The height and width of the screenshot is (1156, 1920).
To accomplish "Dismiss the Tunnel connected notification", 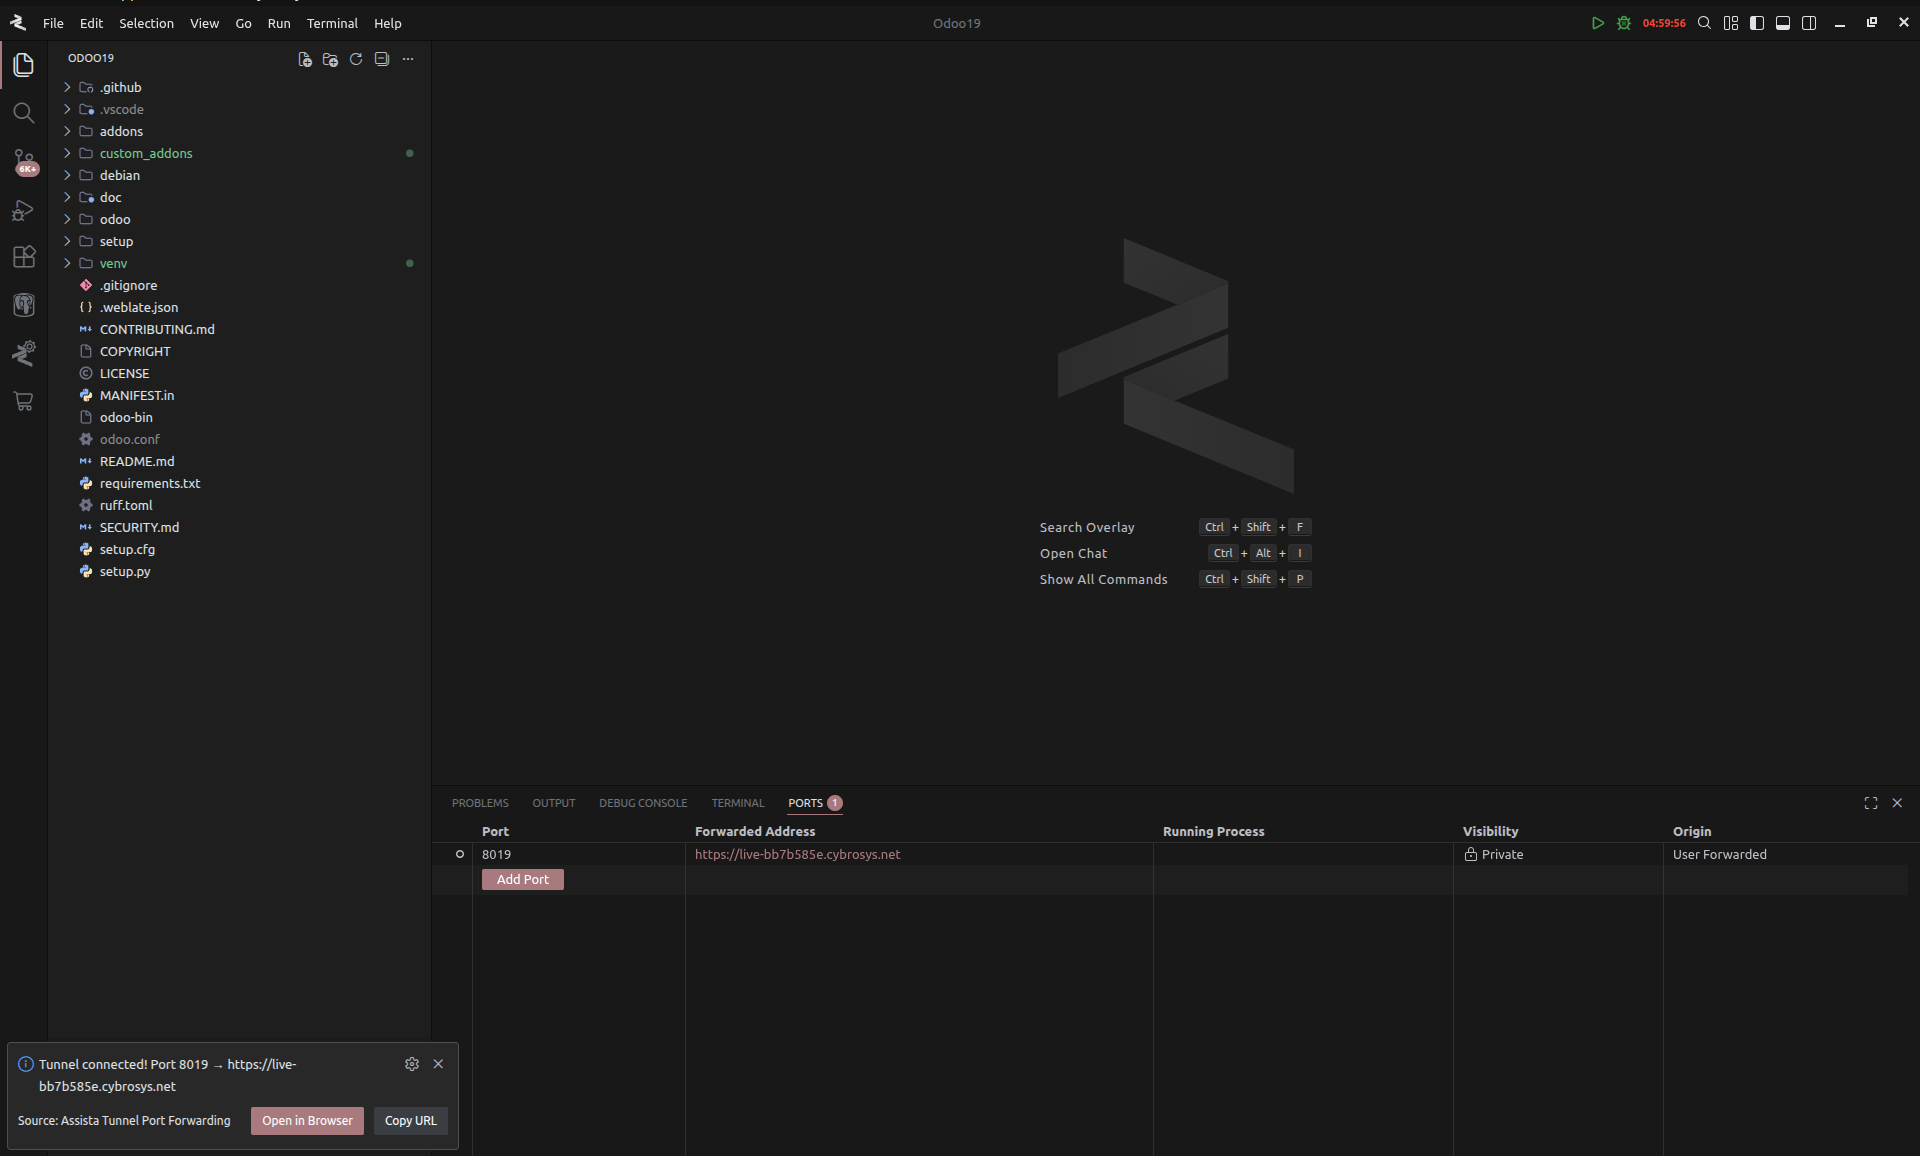I will click(x=438, y=1064).
